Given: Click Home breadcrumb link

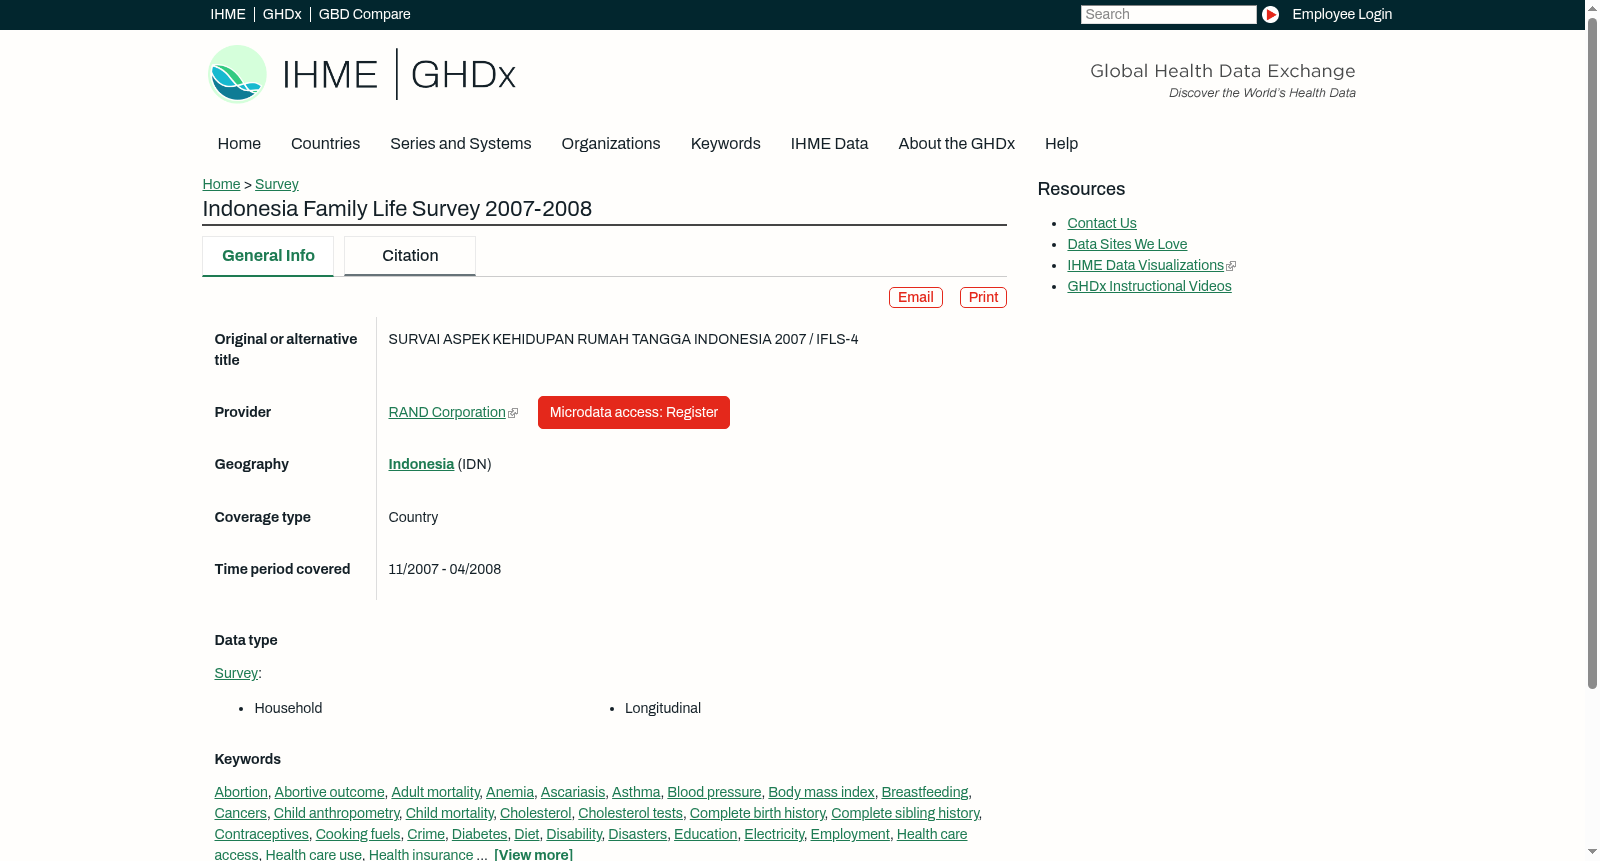Looking at the screenshot, I should tap(221, 184).
